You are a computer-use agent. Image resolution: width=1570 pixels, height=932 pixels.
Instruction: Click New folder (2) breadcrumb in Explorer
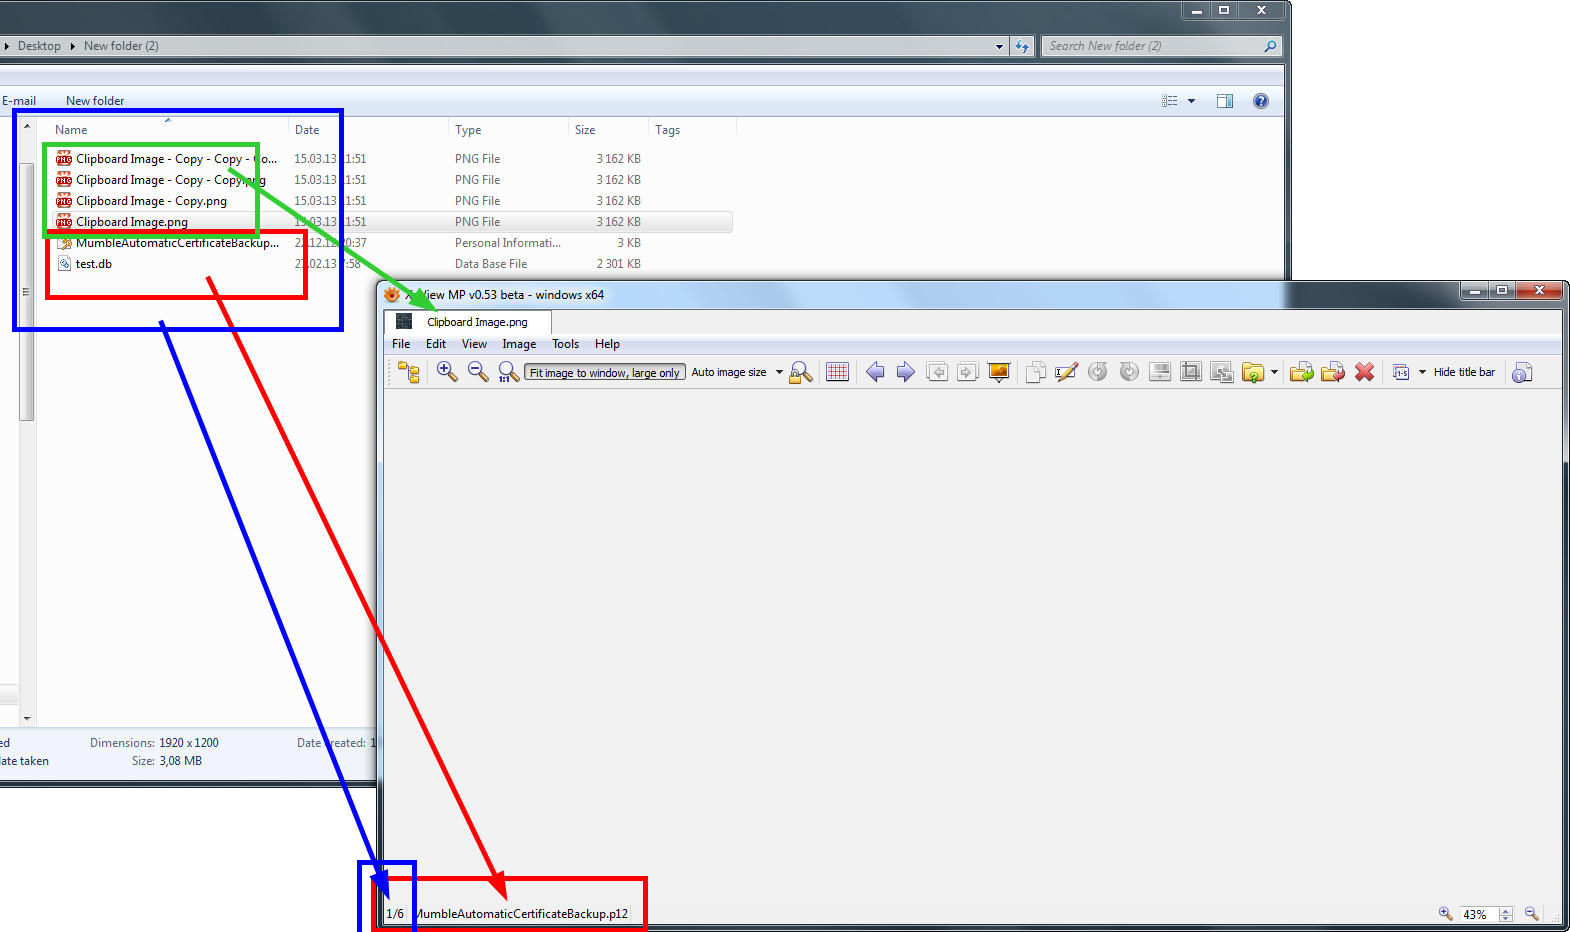[121, 46]
